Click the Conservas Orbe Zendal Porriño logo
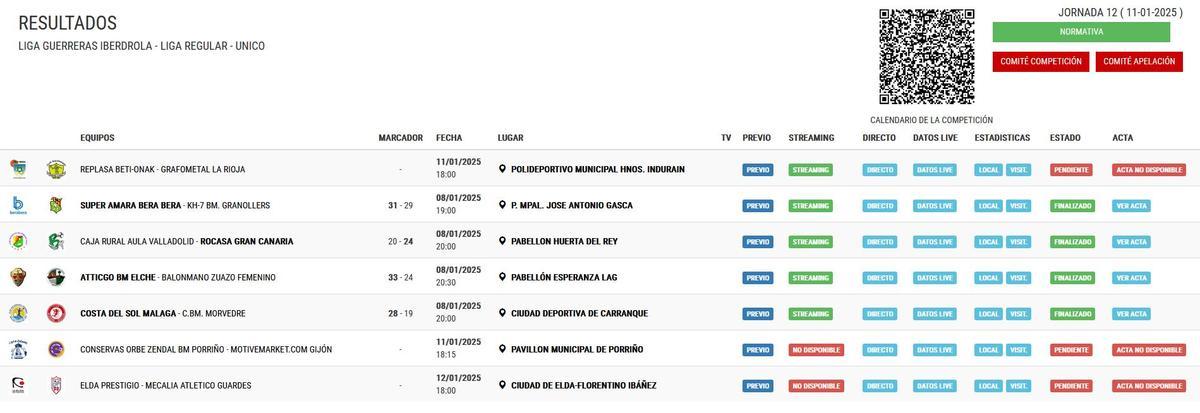The height and width of the screenshot is (413, 1200). 18,349
